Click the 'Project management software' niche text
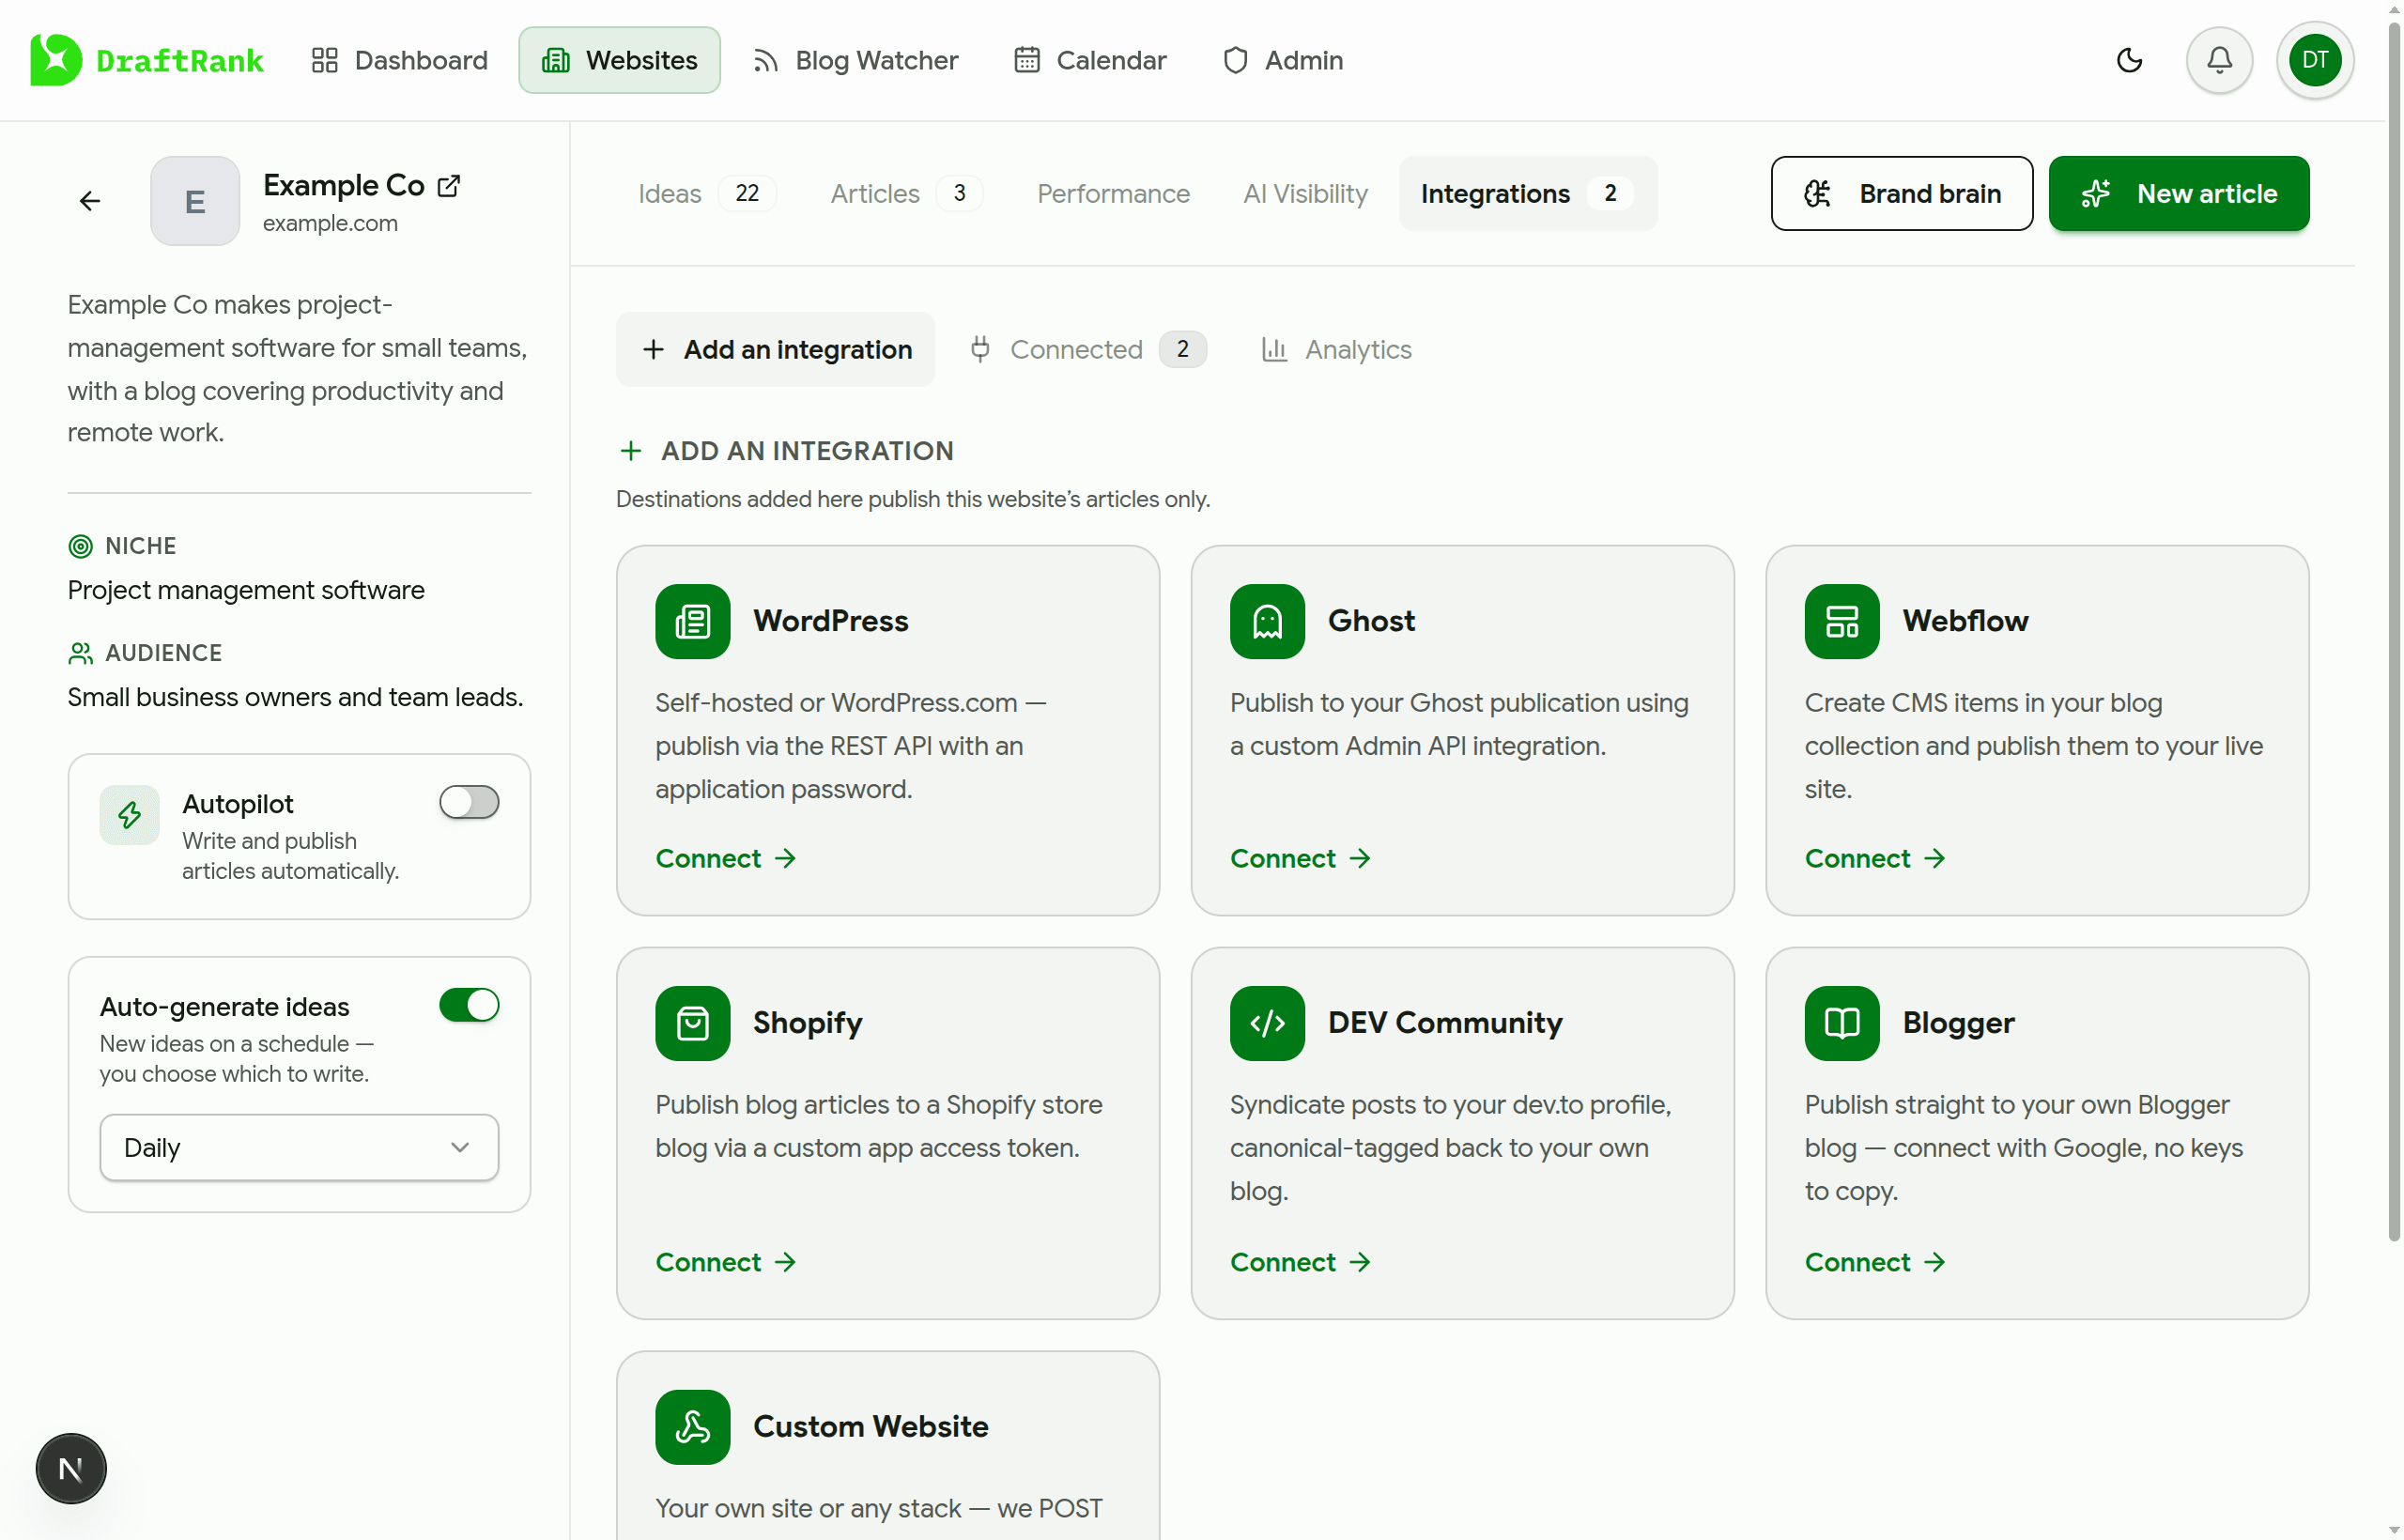 [x=246, y=590]
